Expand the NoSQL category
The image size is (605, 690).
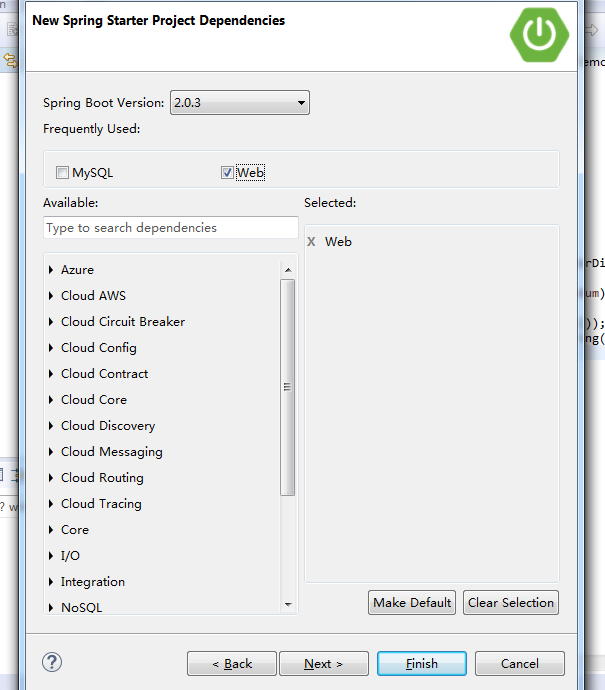pyautogui.click(x=51, y=607)
